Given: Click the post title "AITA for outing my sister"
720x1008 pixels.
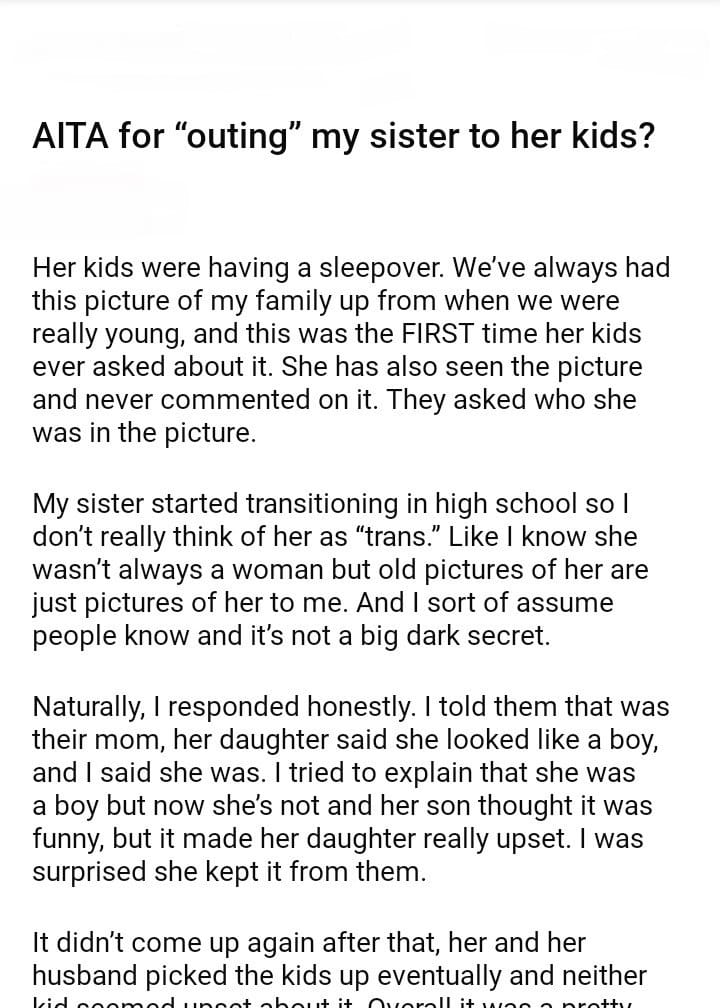Looking at the screenshot, I should (343, 136).
